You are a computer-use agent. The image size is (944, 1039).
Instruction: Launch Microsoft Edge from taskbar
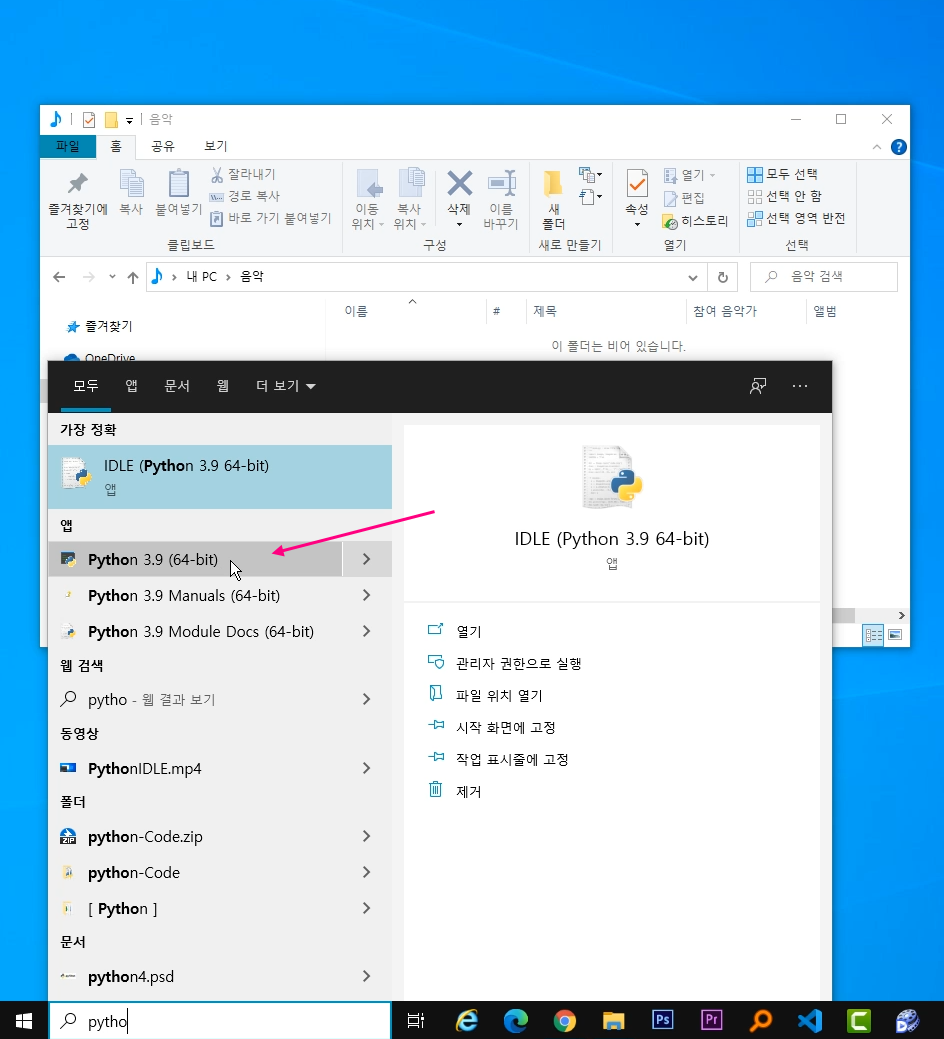coord(515,1020)
